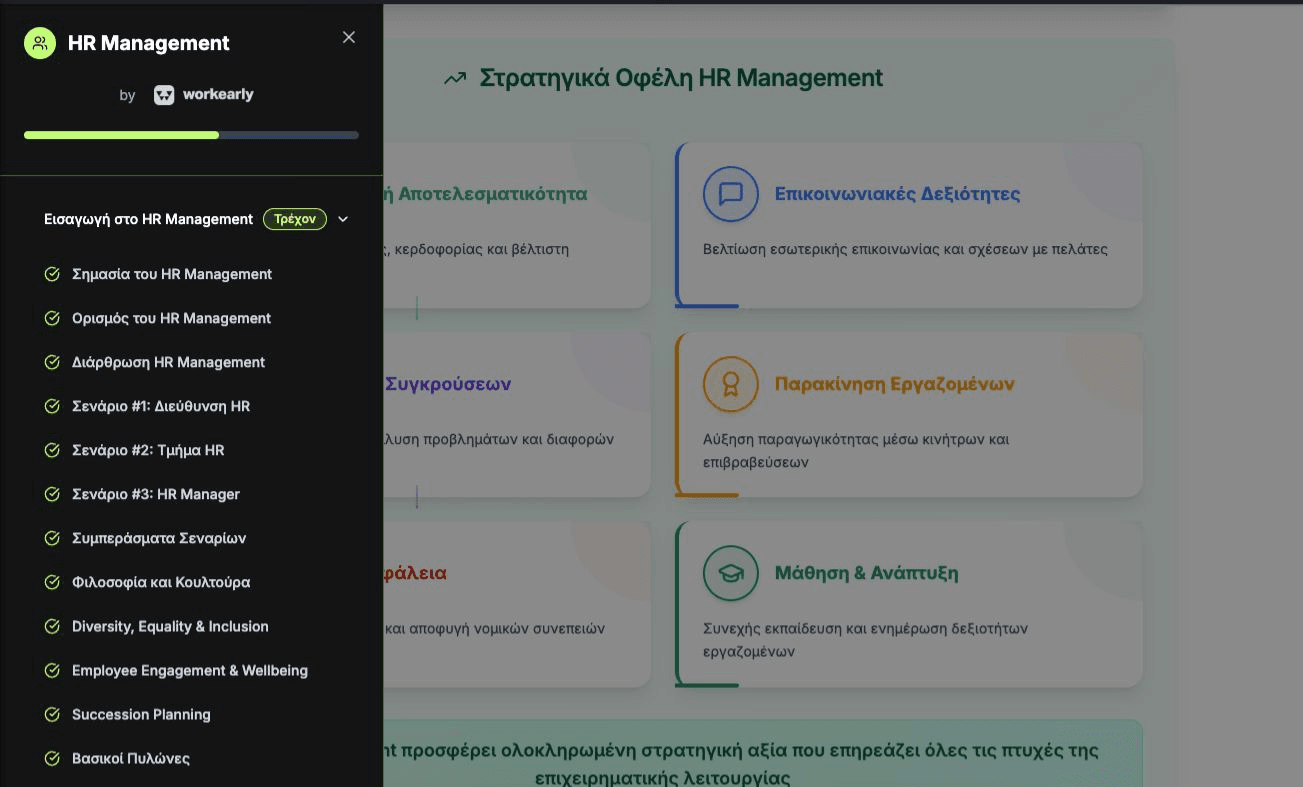
Task: Select the speech bubble icon on Επικοινωνιακές Δεξιότητες
Action: [x=730, y=194]
